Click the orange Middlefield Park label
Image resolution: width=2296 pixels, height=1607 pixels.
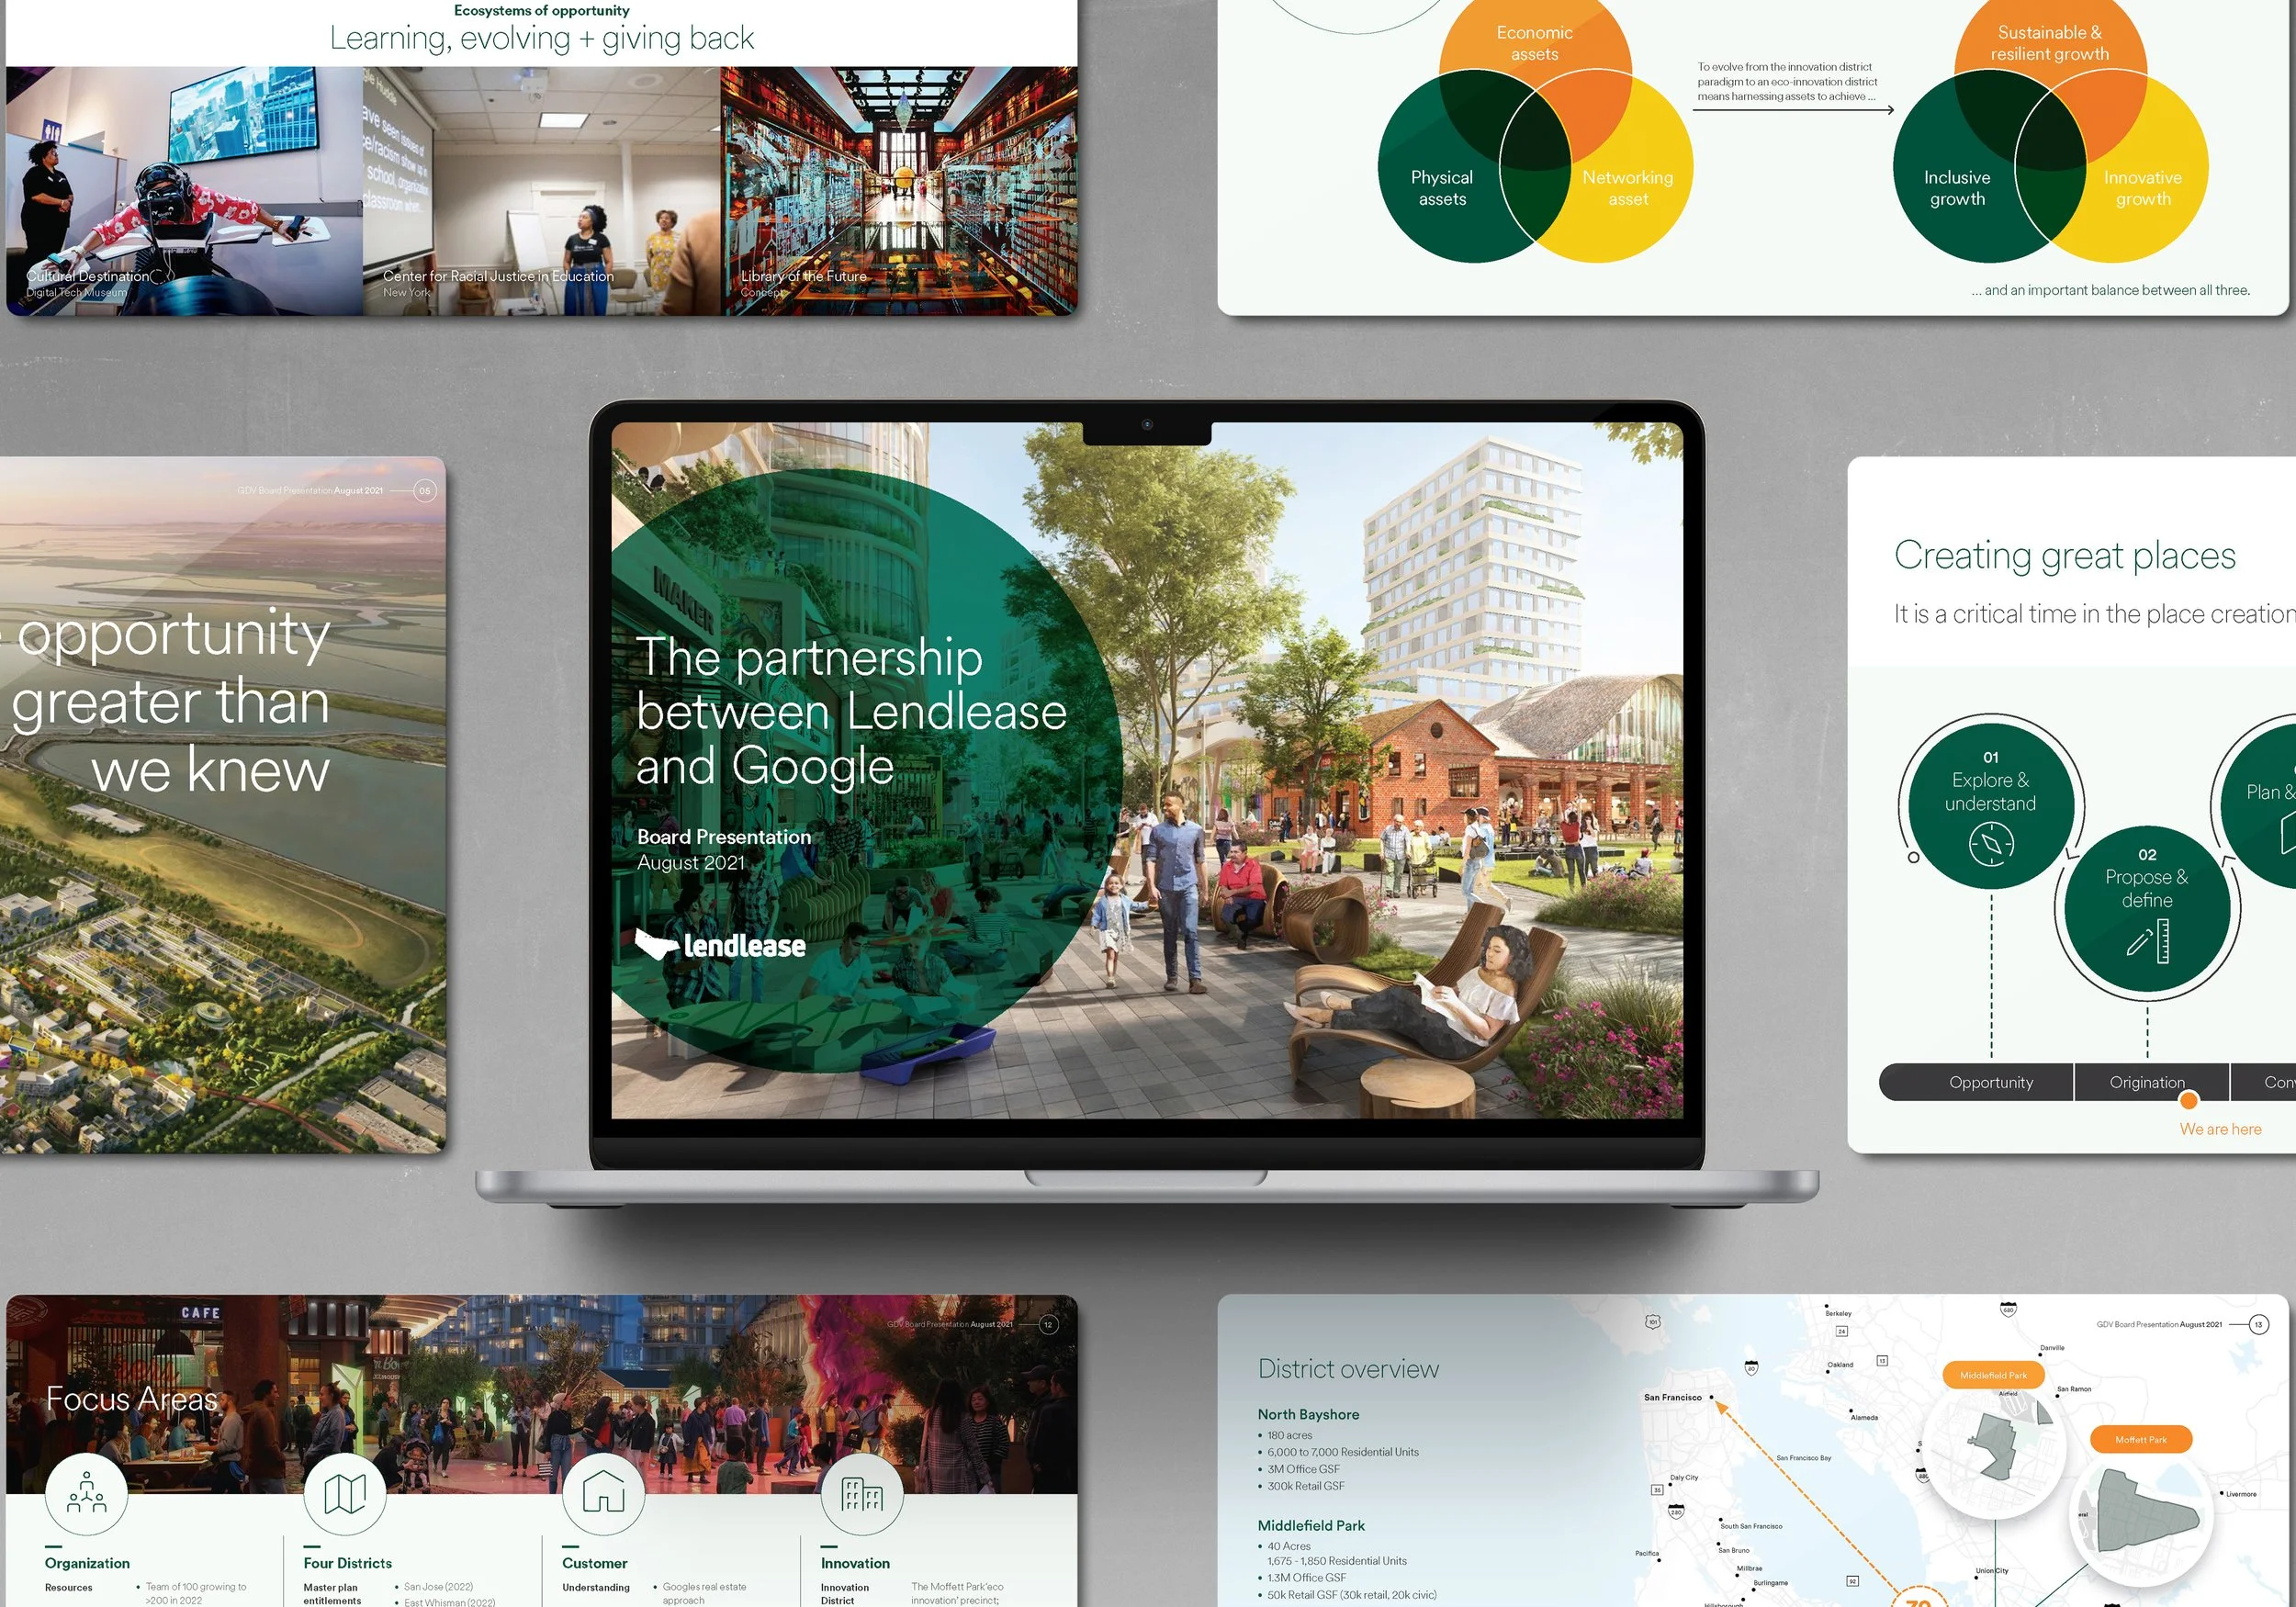pyautogui.click(x=1993, y=1375)
